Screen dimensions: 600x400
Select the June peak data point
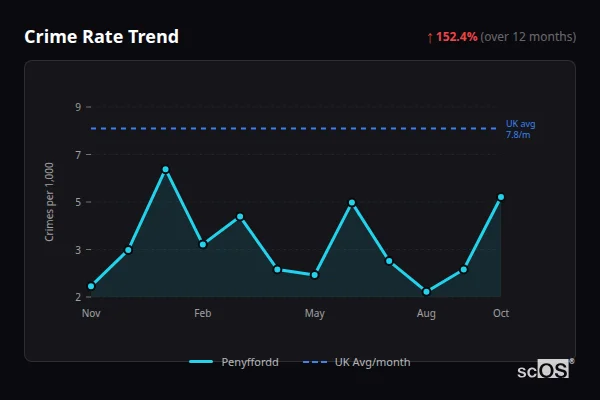click(352, 202)
